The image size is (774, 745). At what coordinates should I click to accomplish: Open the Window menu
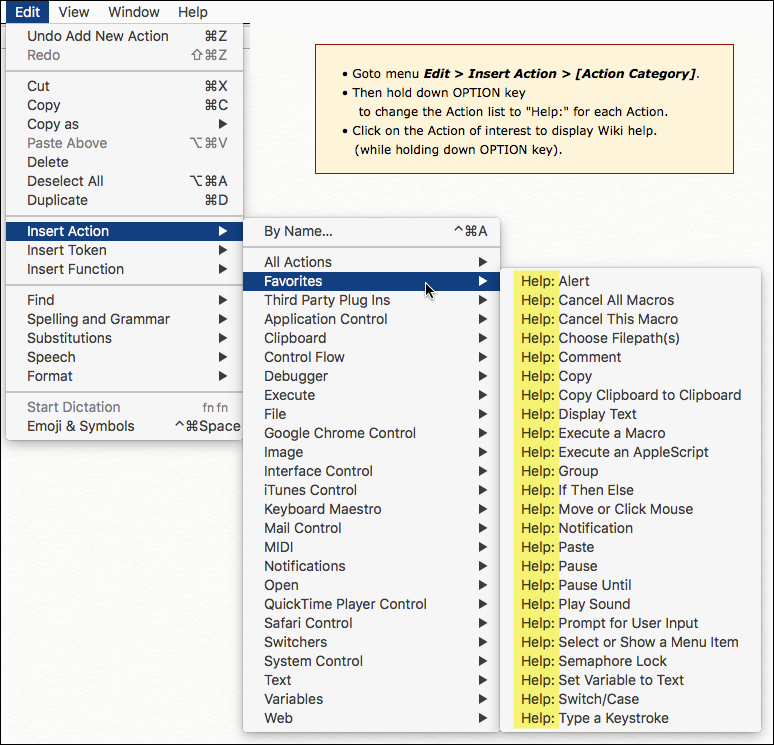click(133, 12)
